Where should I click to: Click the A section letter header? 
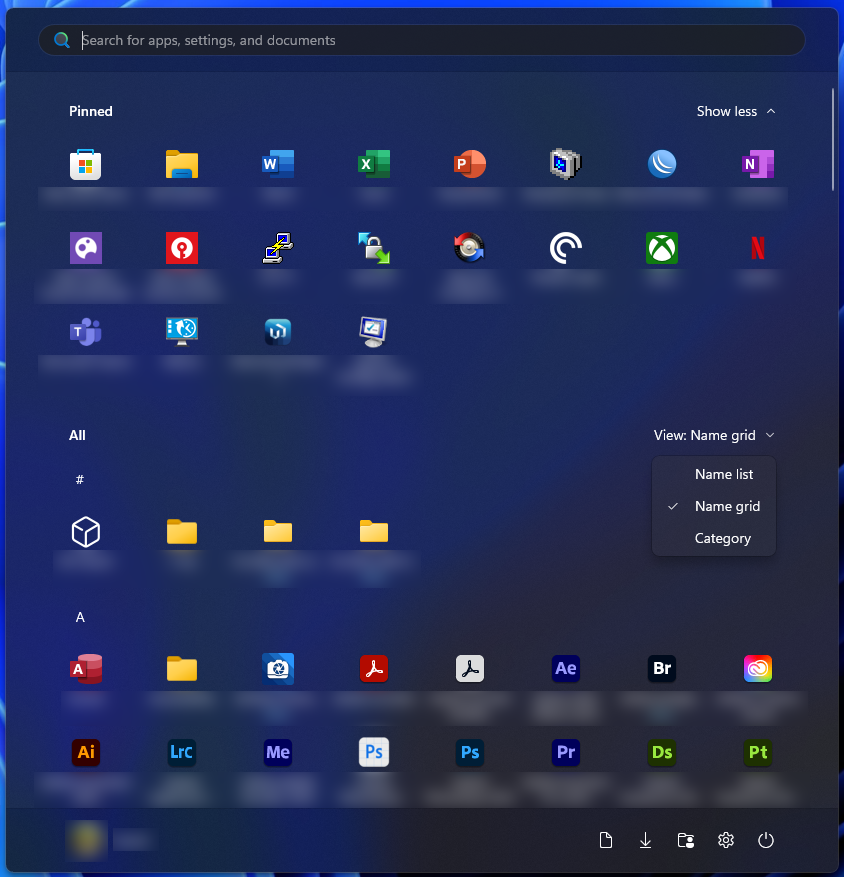(x=80, y=617)
